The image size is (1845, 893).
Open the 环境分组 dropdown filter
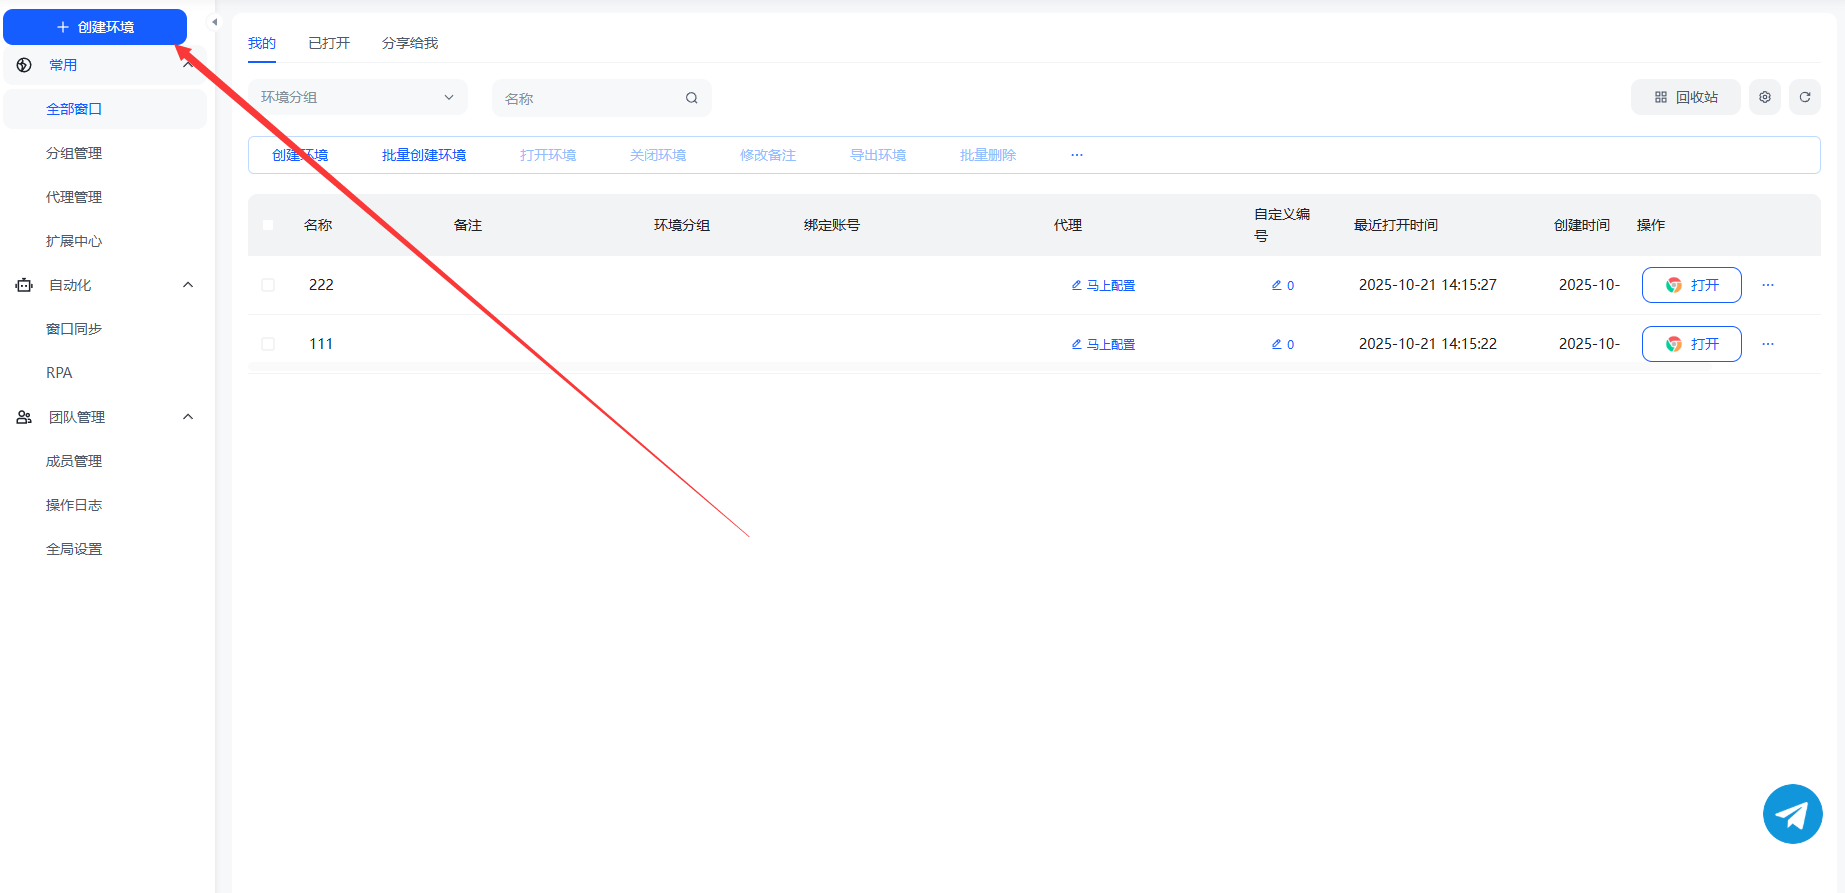(357, 97)
